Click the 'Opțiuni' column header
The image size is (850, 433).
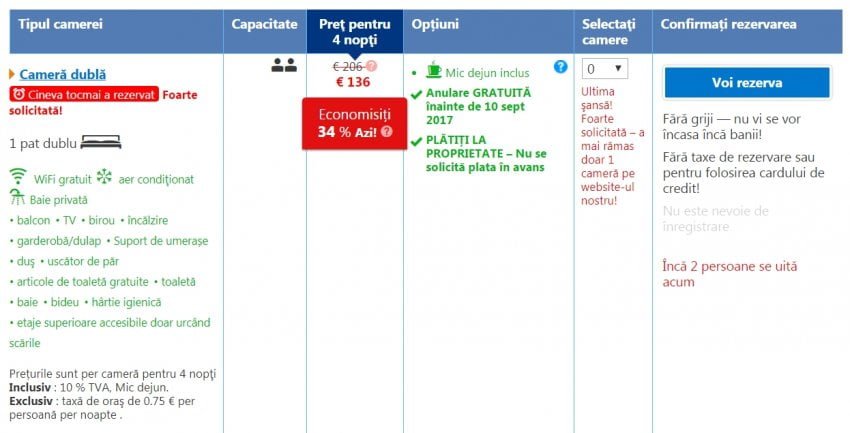pyautogui.click(x=435, y=23)
